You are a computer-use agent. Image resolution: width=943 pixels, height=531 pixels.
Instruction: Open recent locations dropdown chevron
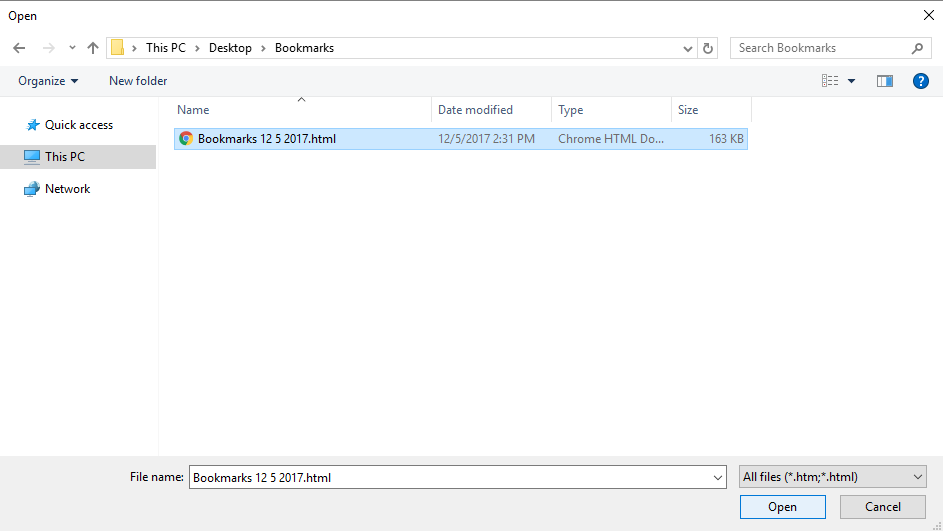click(72, 48)
